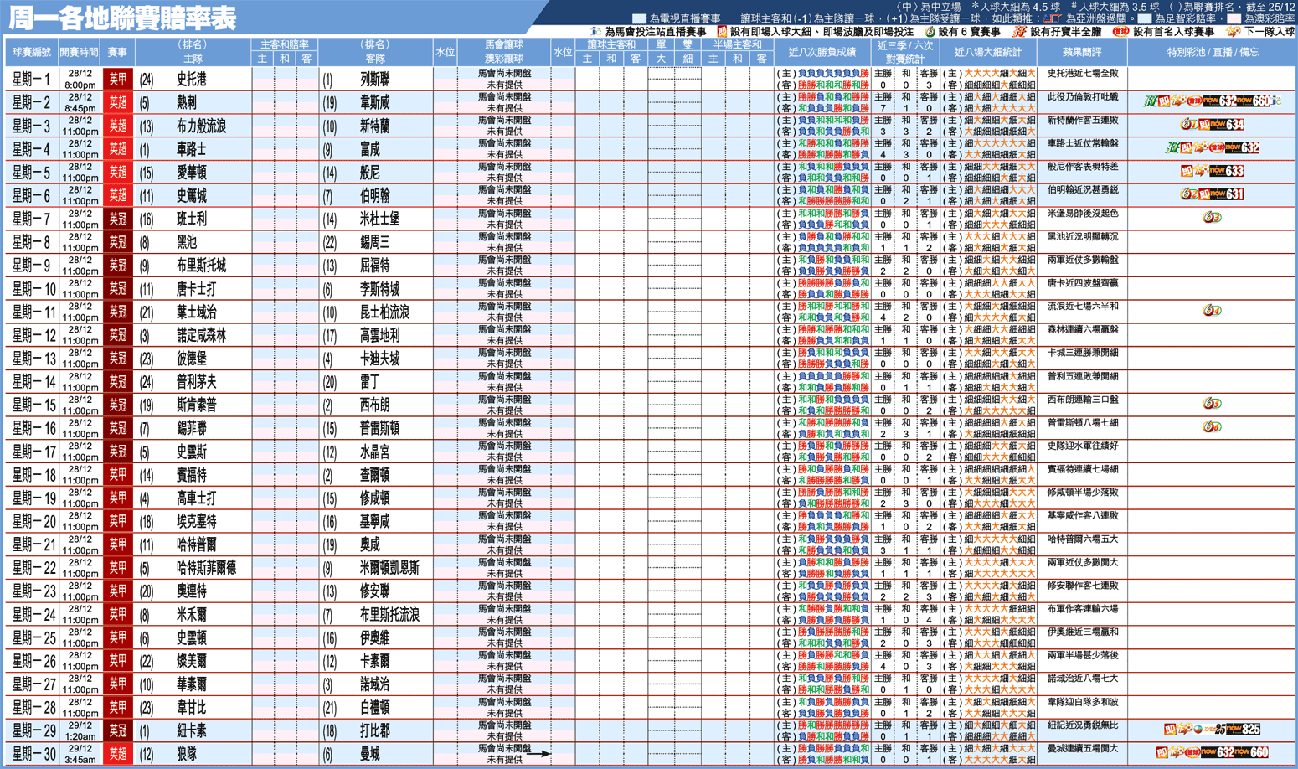
Task: Select the 英甲 league badge for 星期一1
Action: coord(117,78)
